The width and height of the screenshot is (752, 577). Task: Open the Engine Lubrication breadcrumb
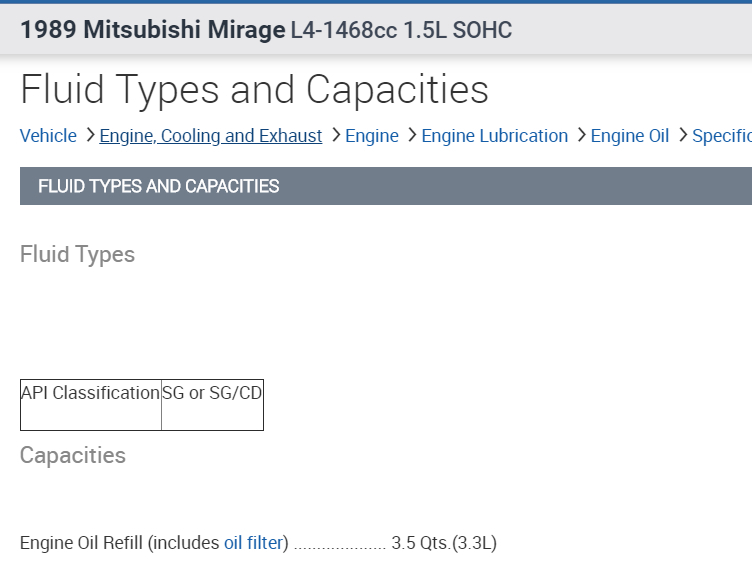click(494, 136)
